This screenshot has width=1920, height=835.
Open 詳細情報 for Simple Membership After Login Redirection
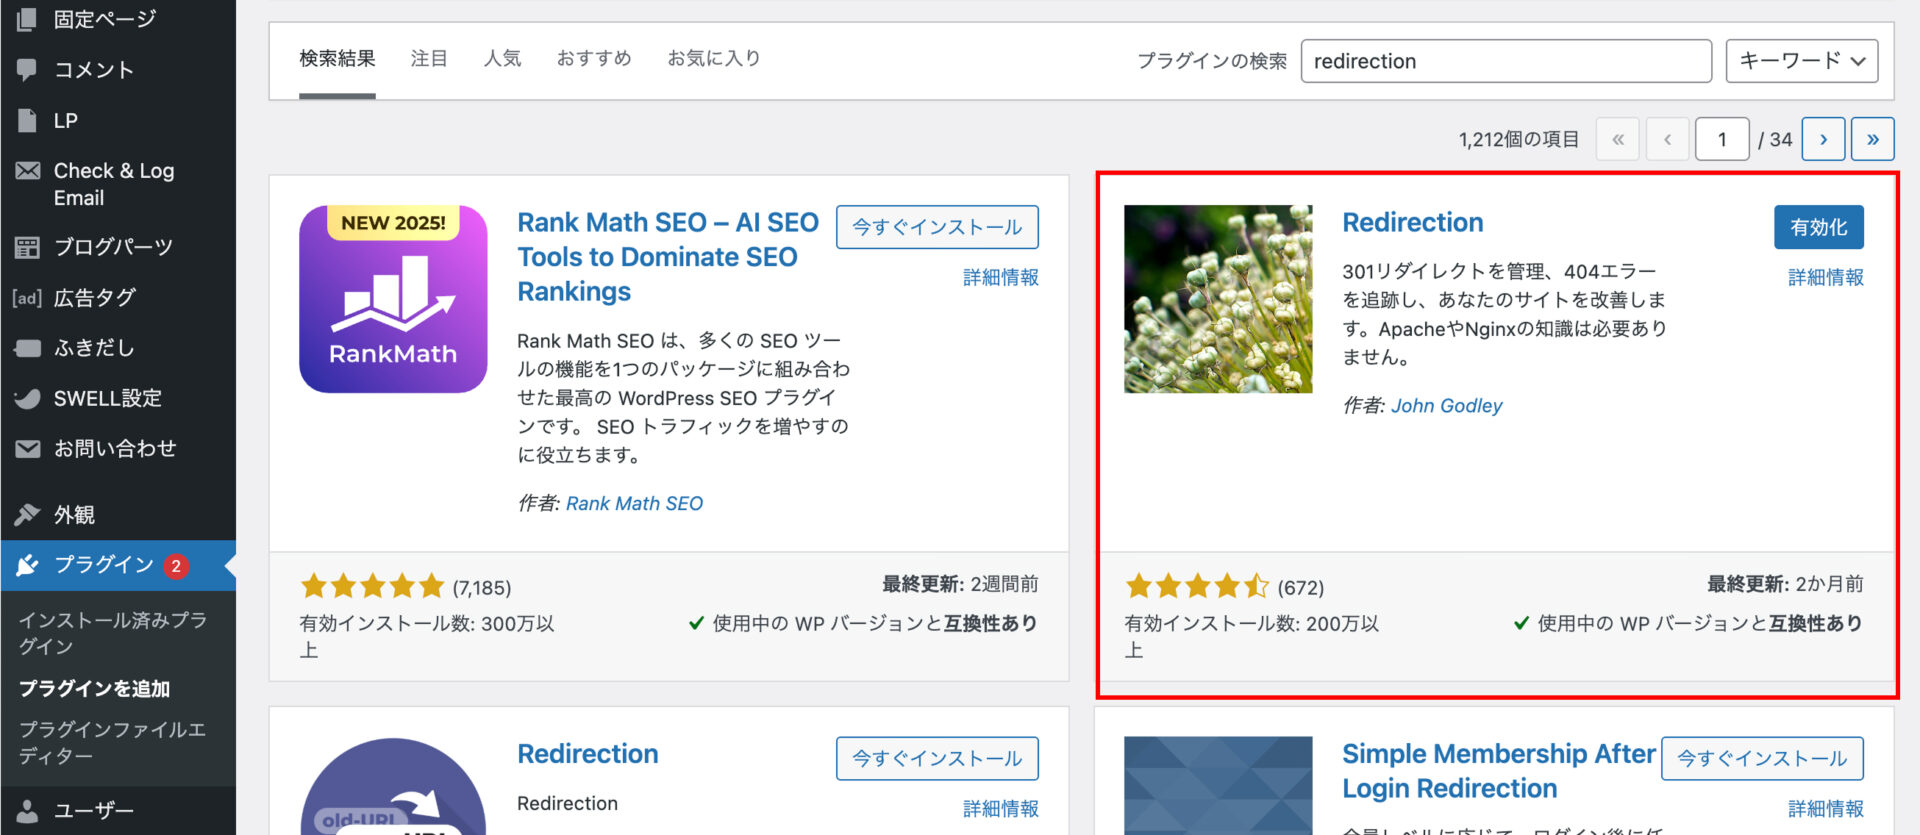[x=1825, y=809]
